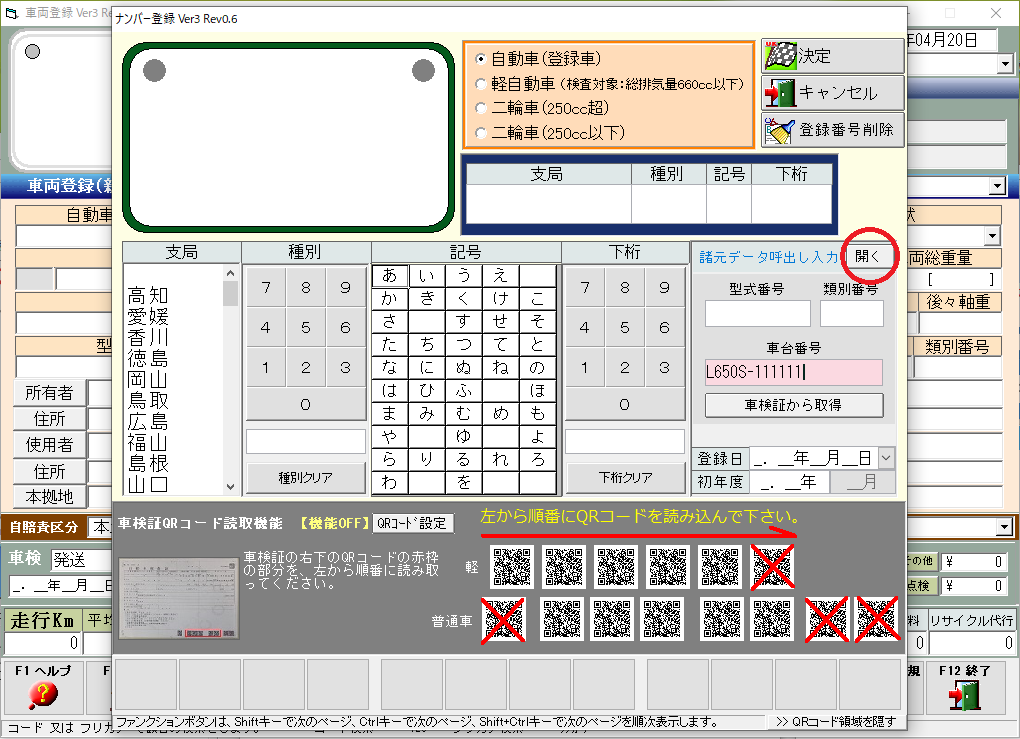Click the わ key in 記号 grid
This screenshot has height=739, width=1020.
tap(390, 482)
